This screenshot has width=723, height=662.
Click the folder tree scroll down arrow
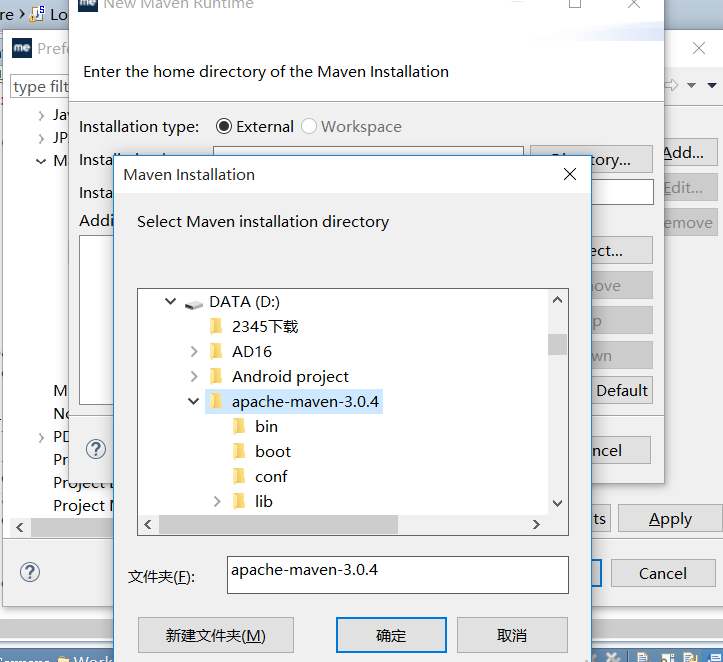(557, 503)
